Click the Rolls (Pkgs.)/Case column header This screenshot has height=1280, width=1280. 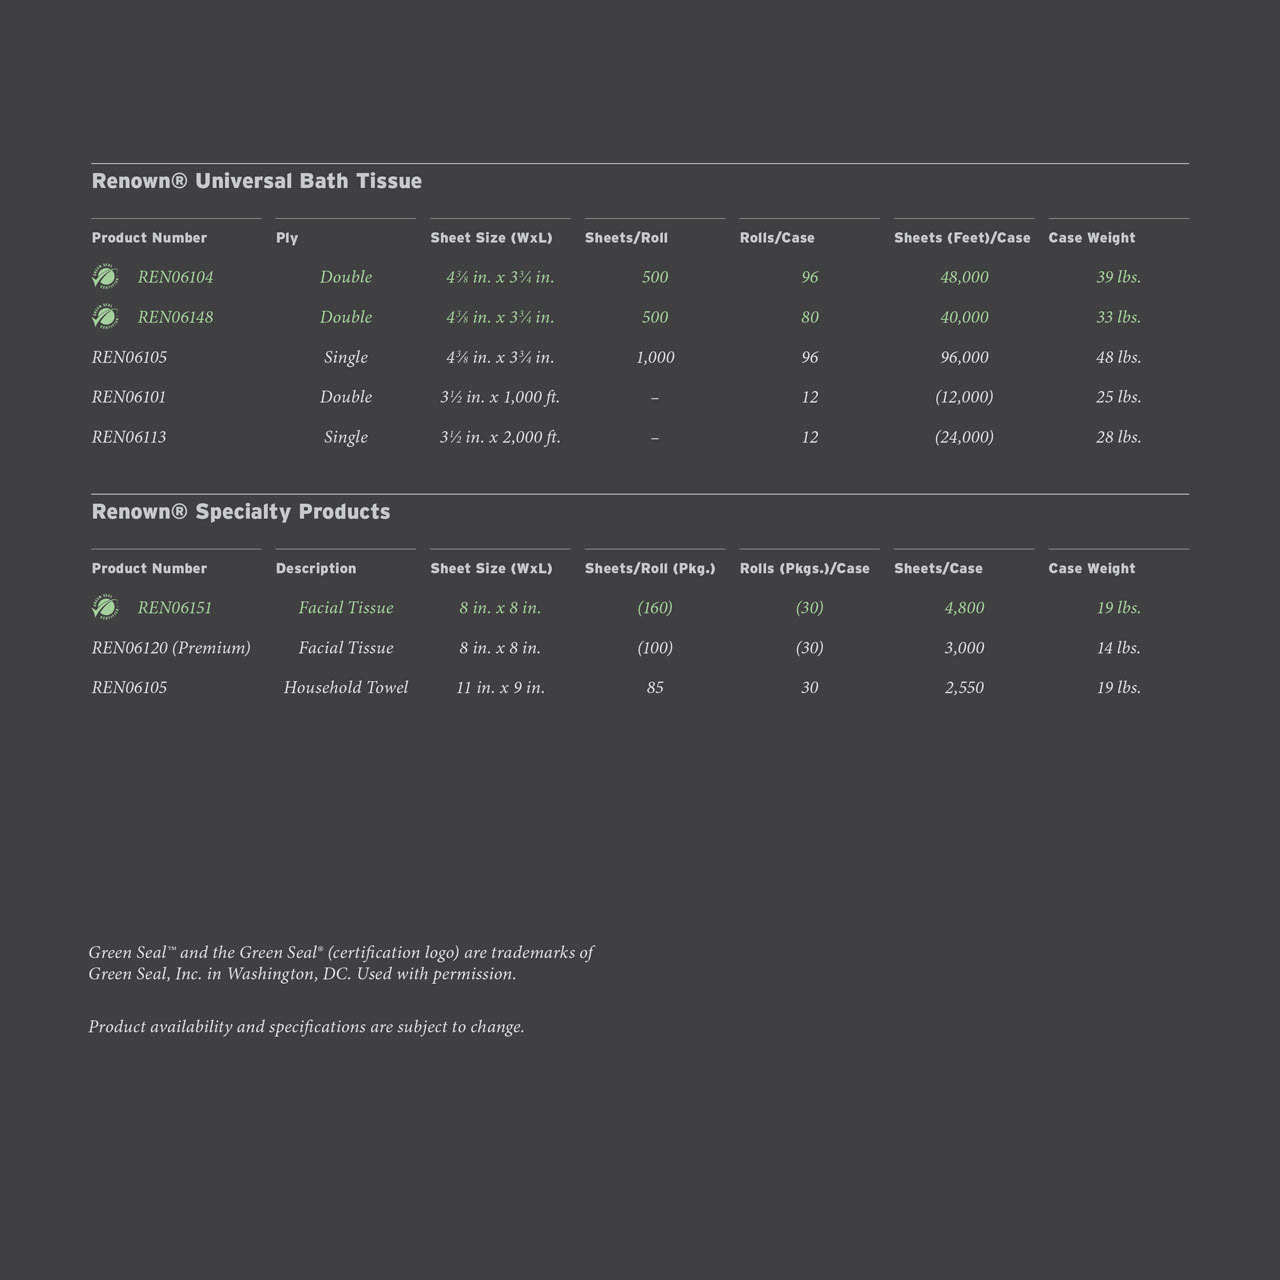[805, 569]
